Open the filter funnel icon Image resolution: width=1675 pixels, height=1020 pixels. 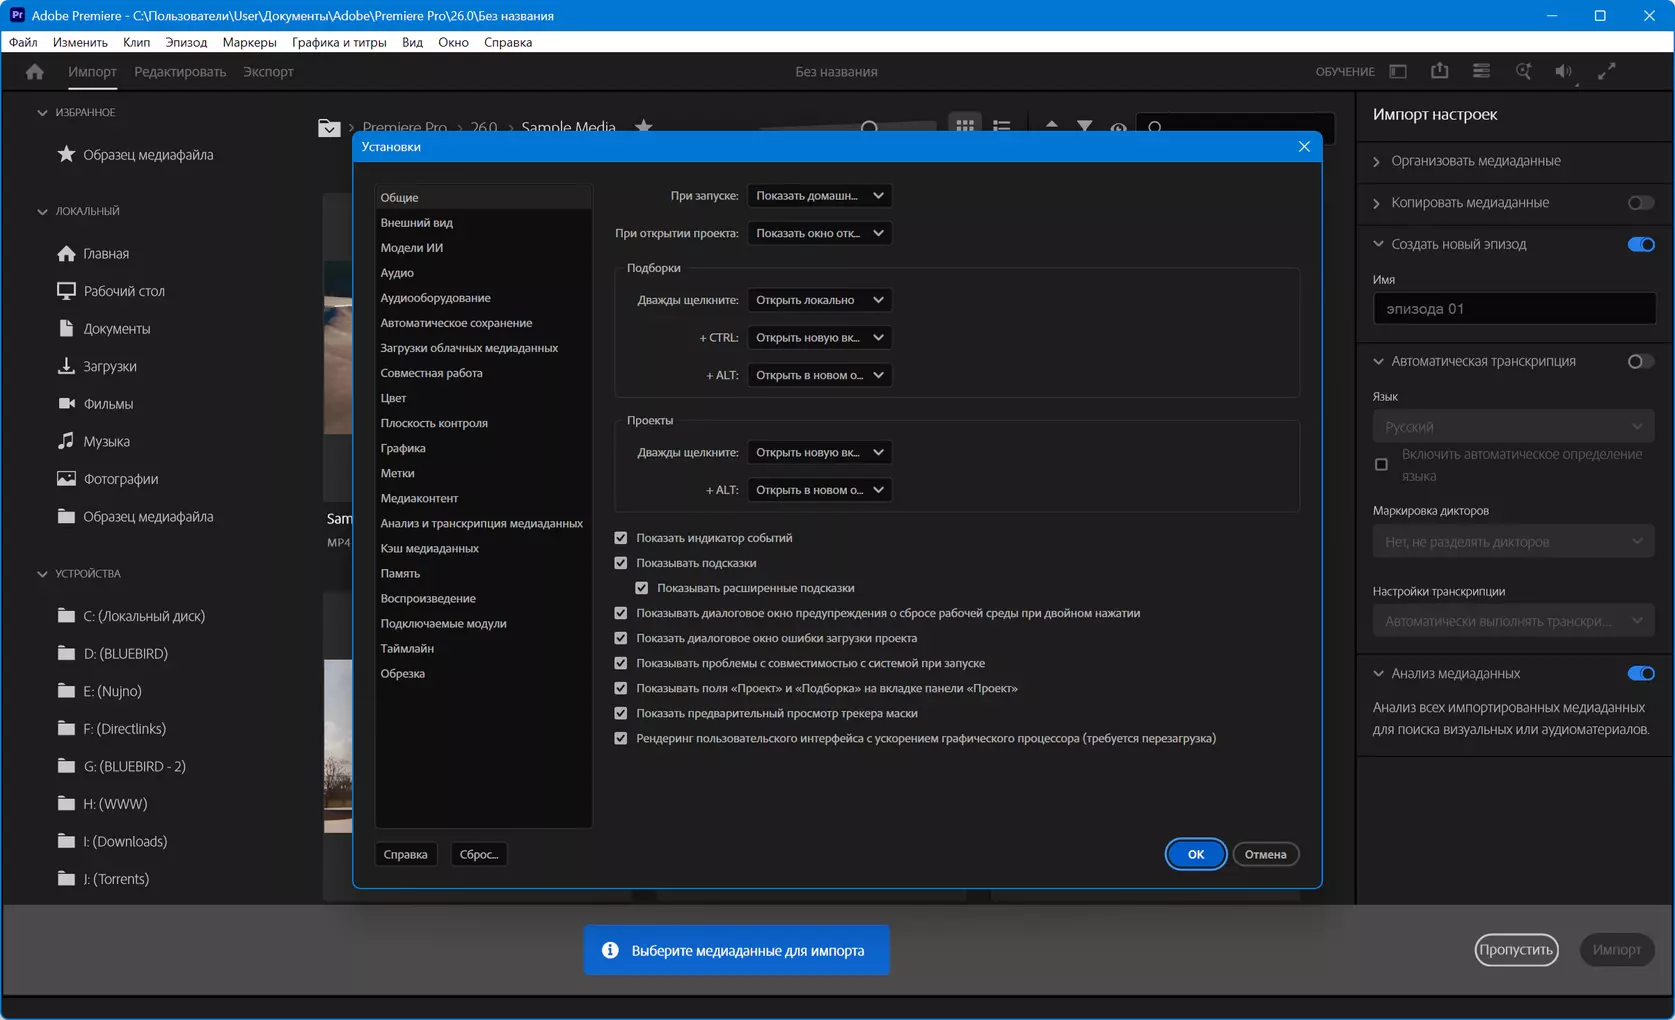(1085, 126)
